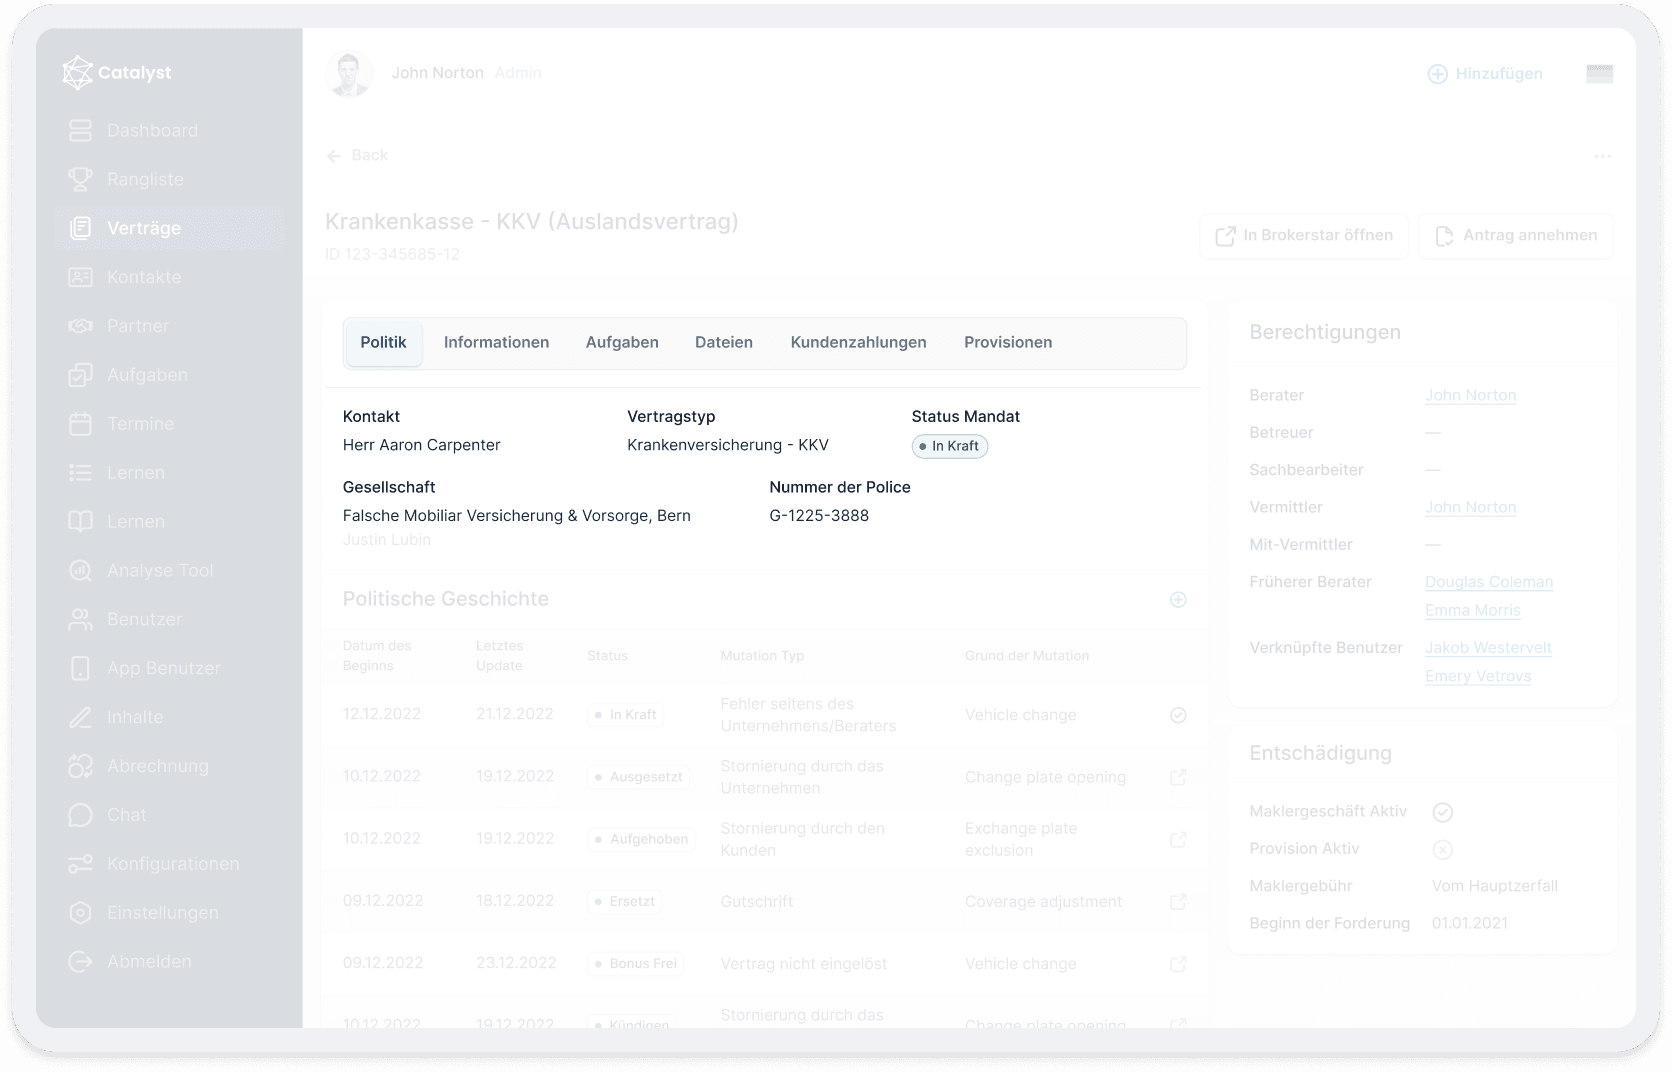Screen dimensions: 1672x1072
Task: Click plus icon beside Politische Geschichte
Action: tap(1178, 600)
